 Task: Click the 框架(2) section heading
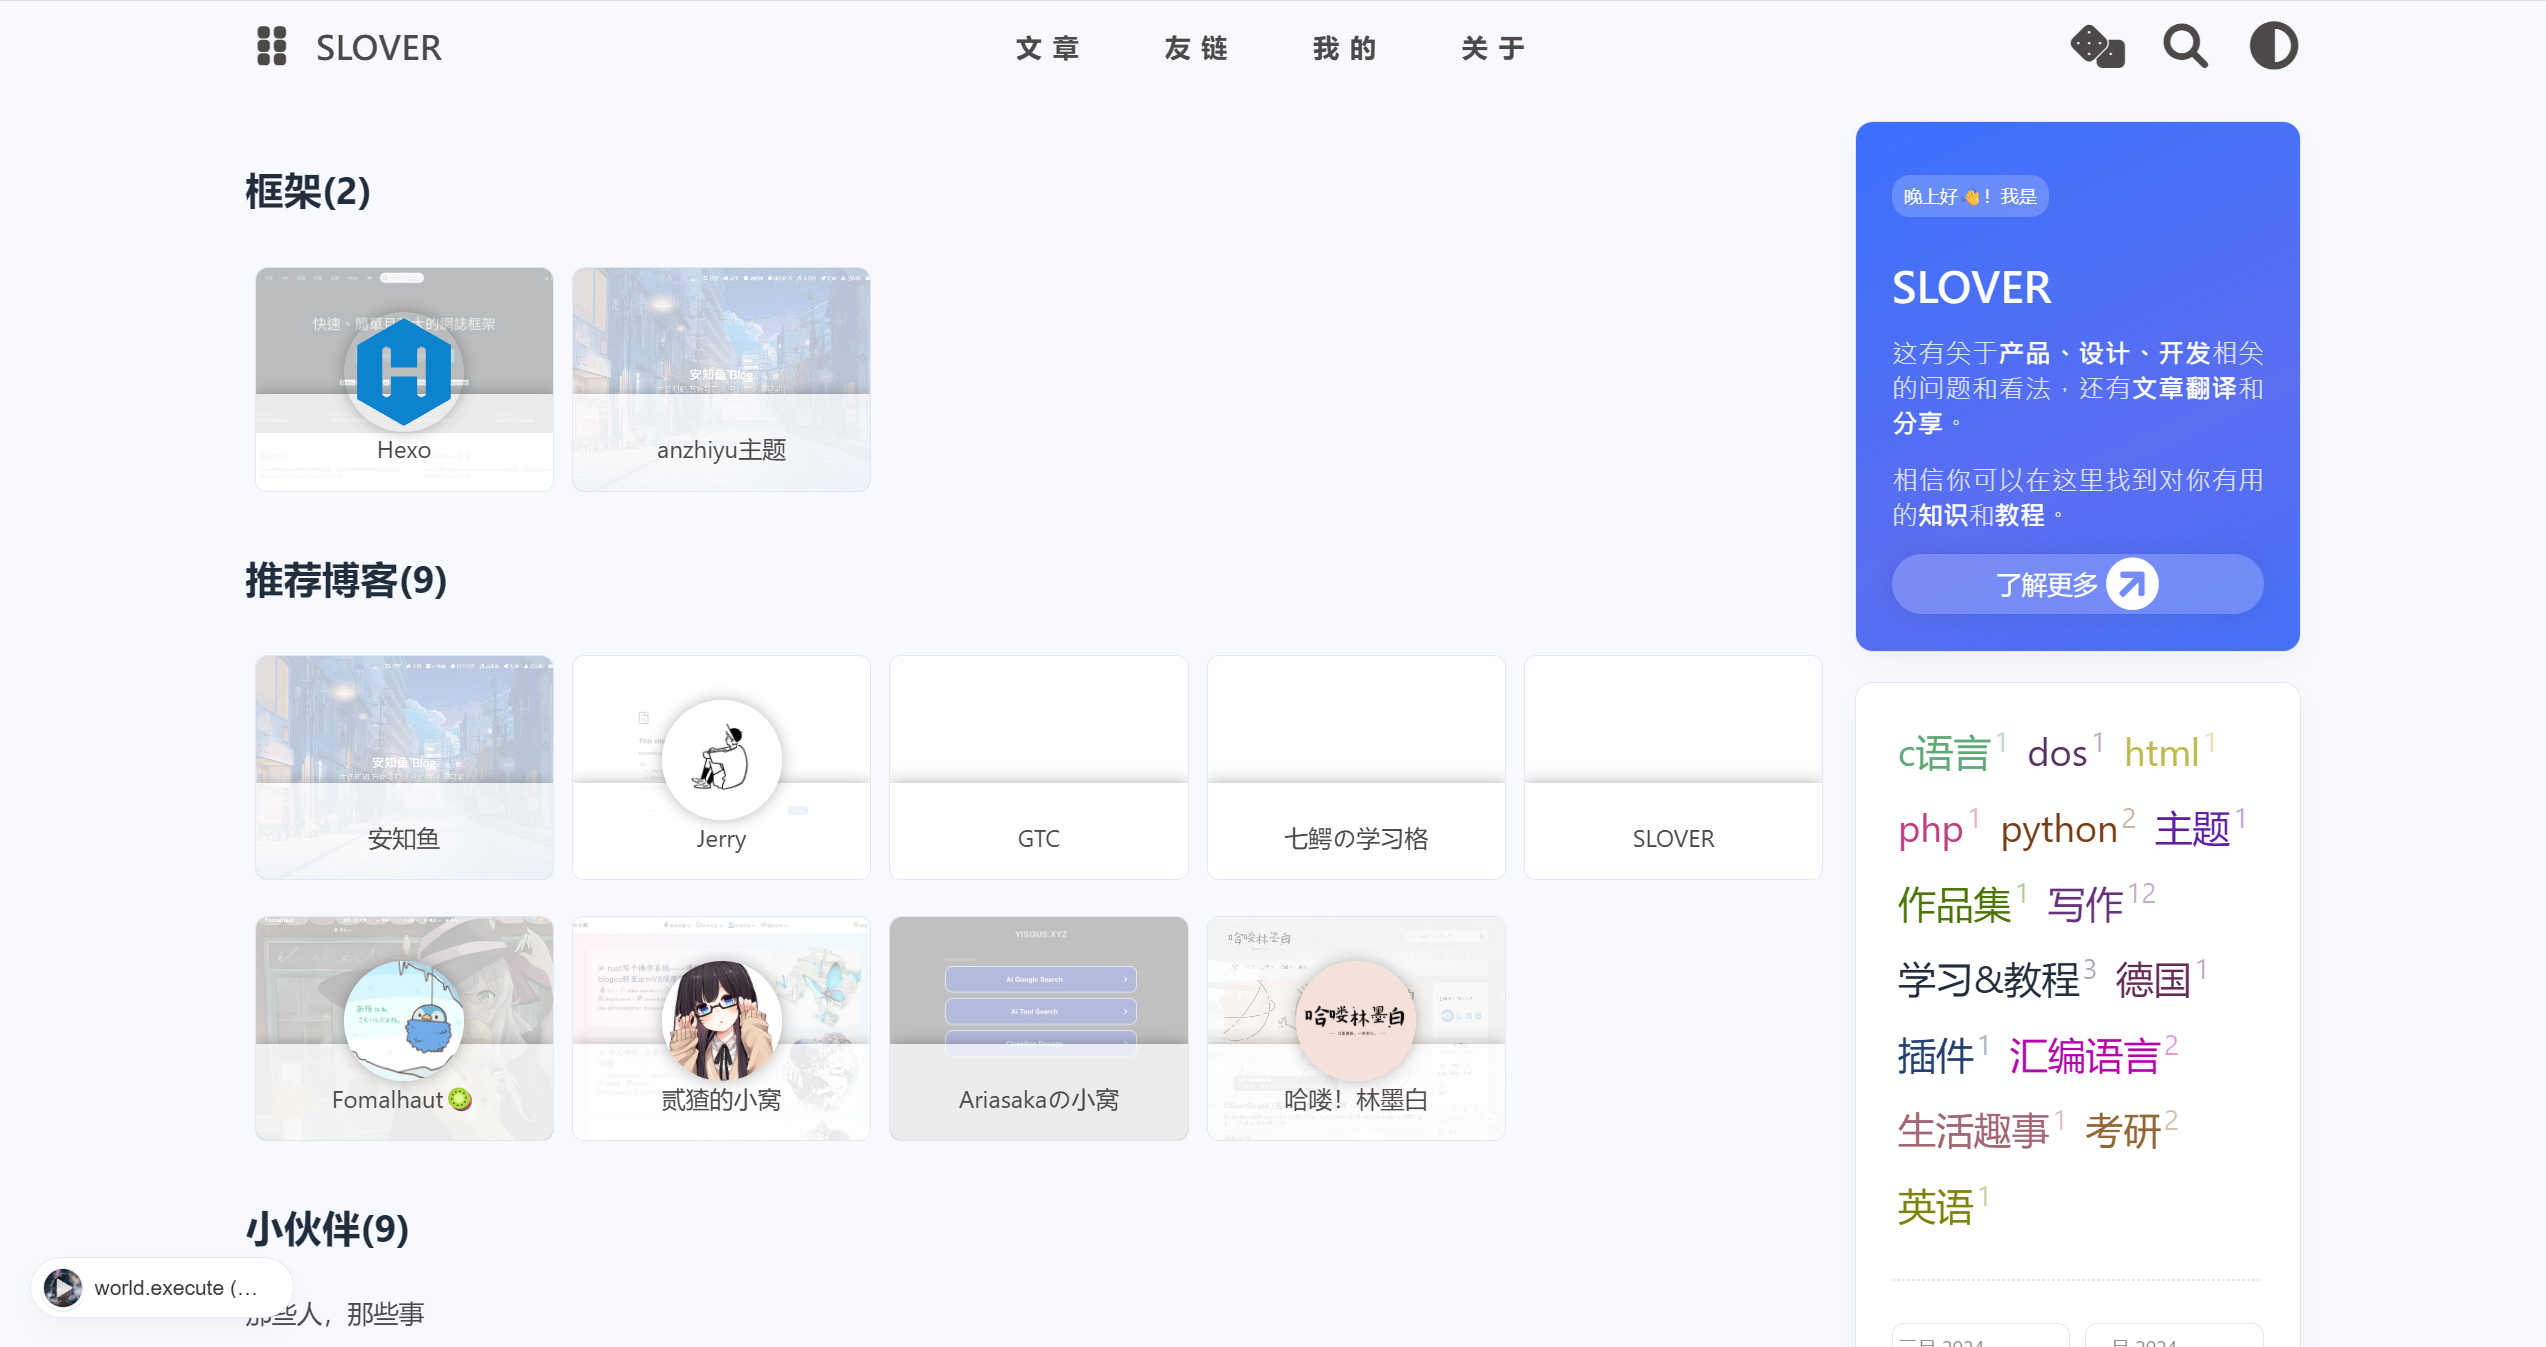[308, 191]
